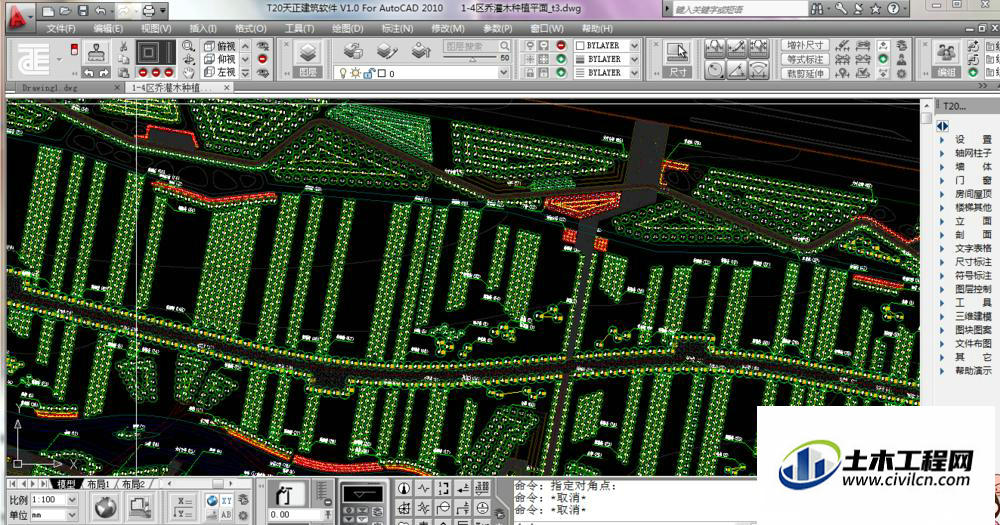Print using the printer icon
1000x525 pixels.
click(x=149, y=11)
